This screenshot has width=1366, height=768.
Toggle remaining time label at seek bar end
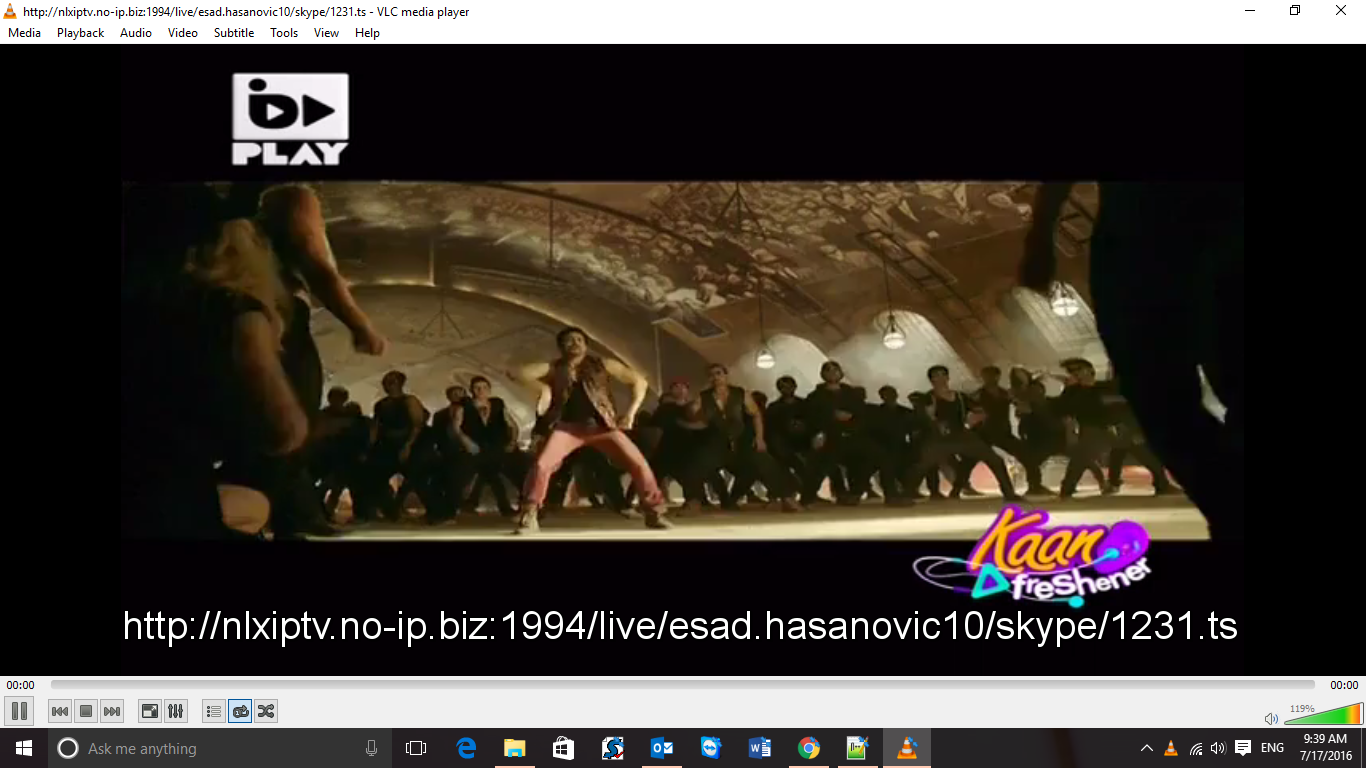tap(1344, 685)
